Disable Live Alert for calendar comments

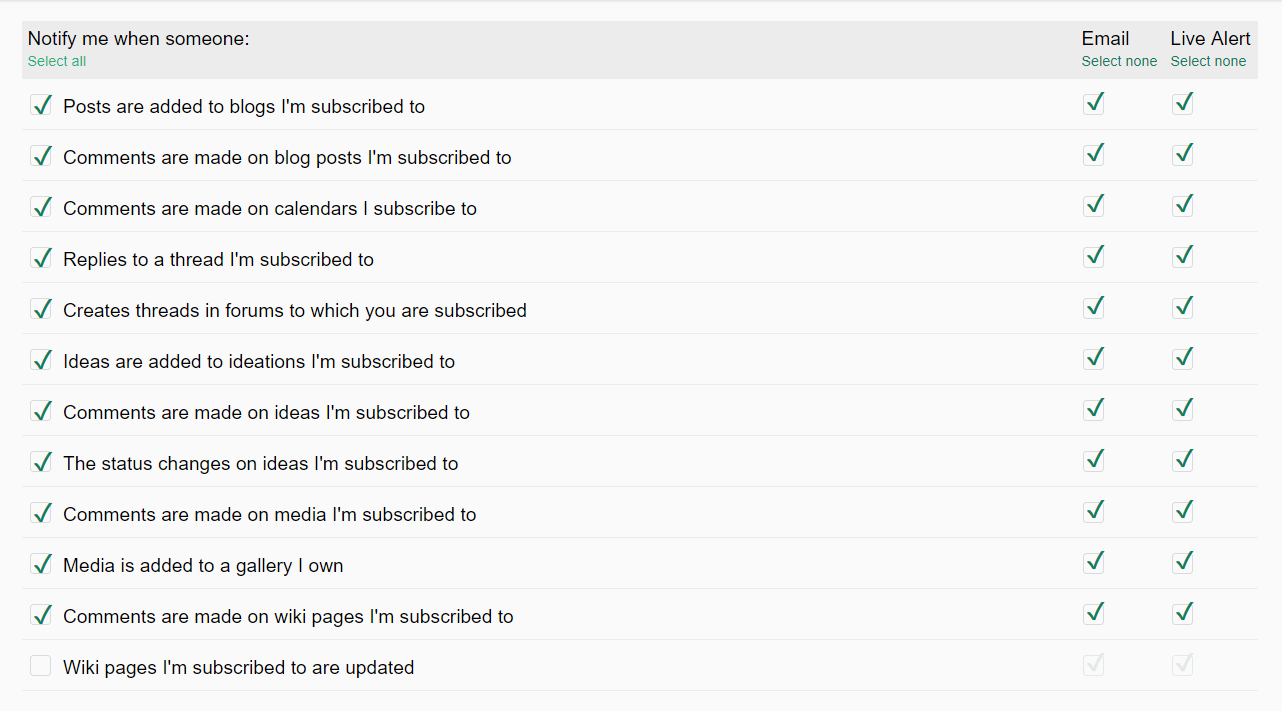[x=1183, y=205]
